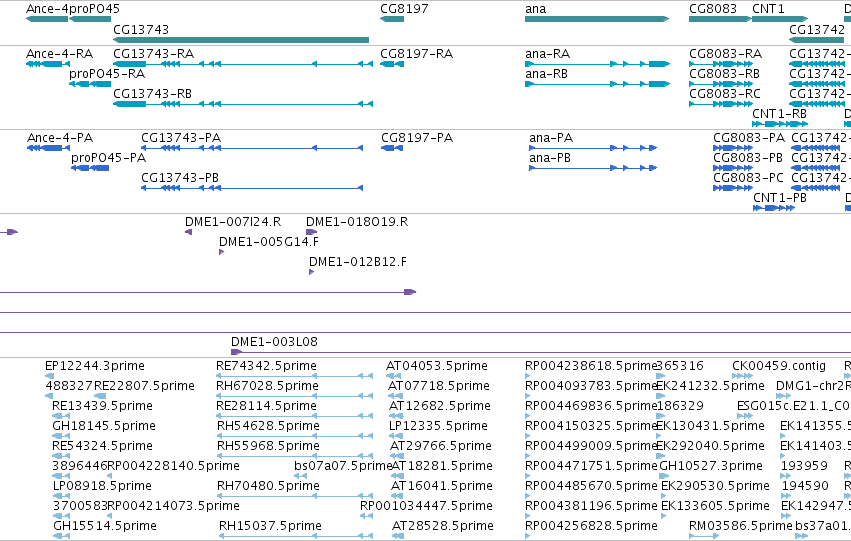This screenshot has height=541, width=851.
Task: Click the ana gene span
Action: pyautogui.click(x=597, y=19)
